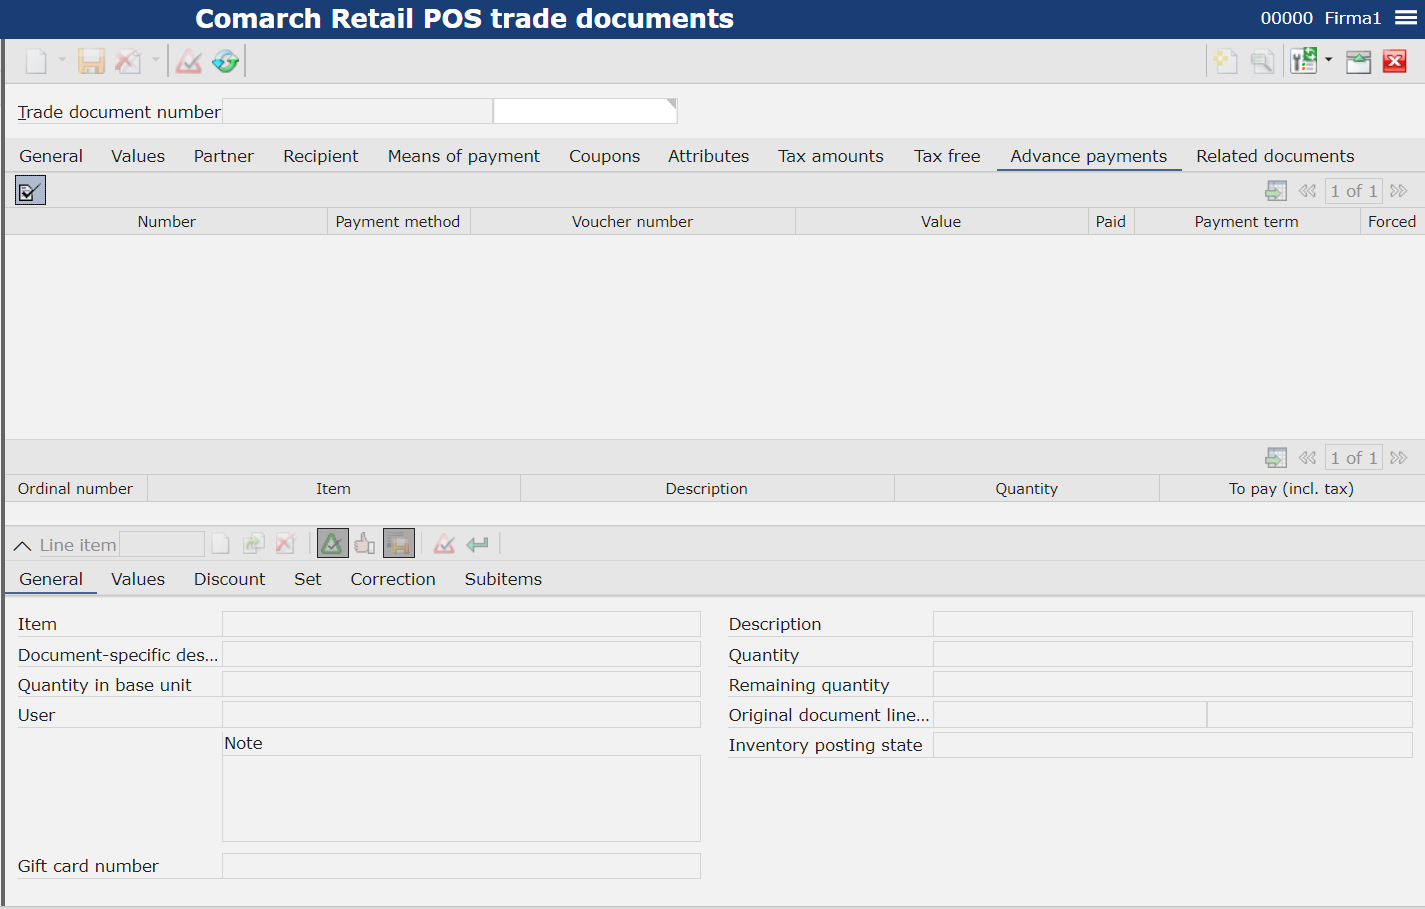Click previous page arrows above payments grid
The height and width of the screenshot is (909, 1425).
click(x=1307, y=191)
